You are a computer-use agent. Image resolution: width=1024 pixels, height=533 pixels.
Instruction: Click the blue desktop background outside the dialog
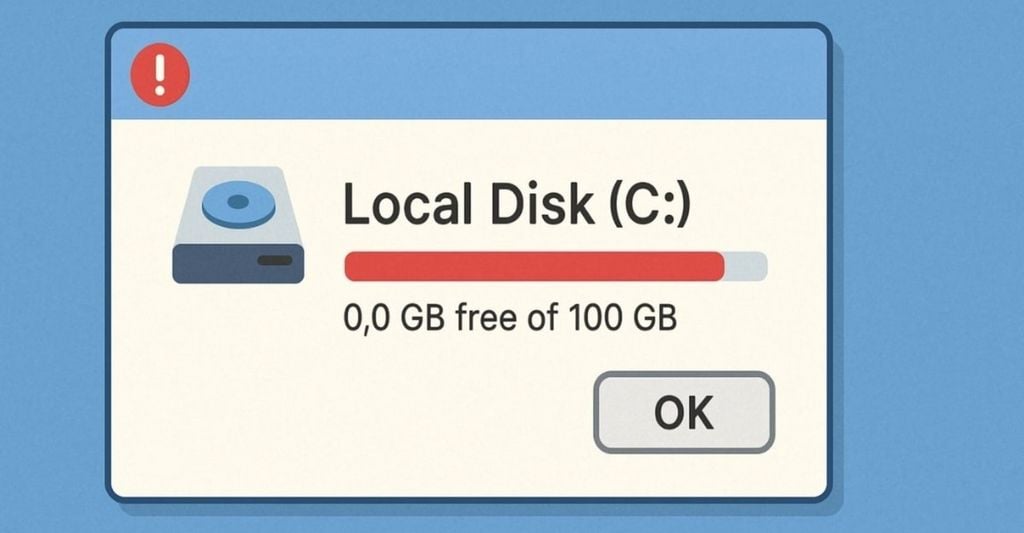click(x=927, y=261)
